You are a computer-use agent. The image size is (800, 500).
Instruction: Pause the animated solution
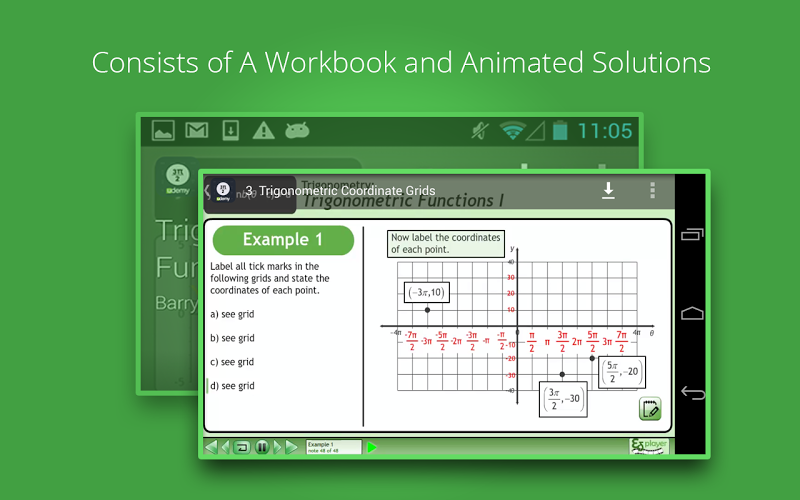tap(262, 447)
